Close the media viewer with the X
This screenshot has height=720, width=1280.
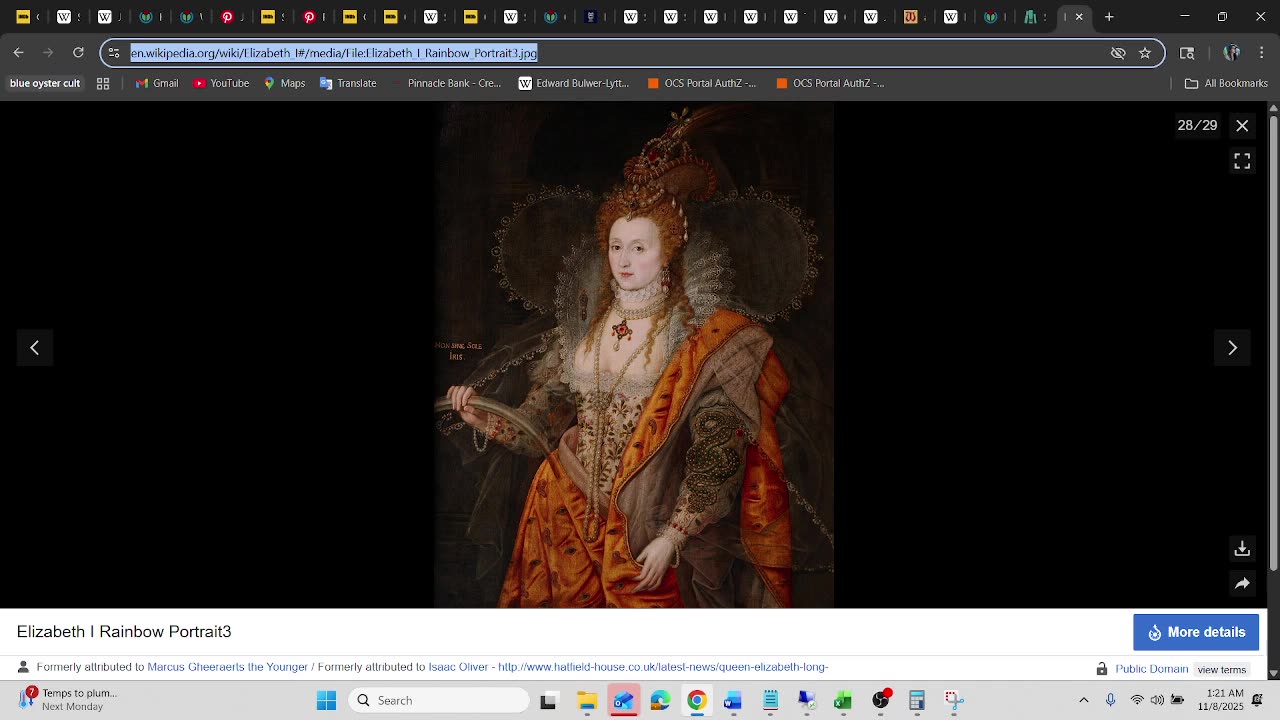[x=1242, y=125]
